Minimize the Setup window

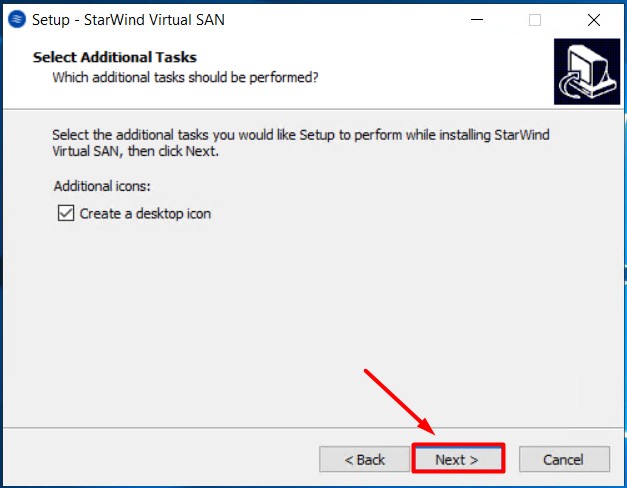tap(476, 19)
